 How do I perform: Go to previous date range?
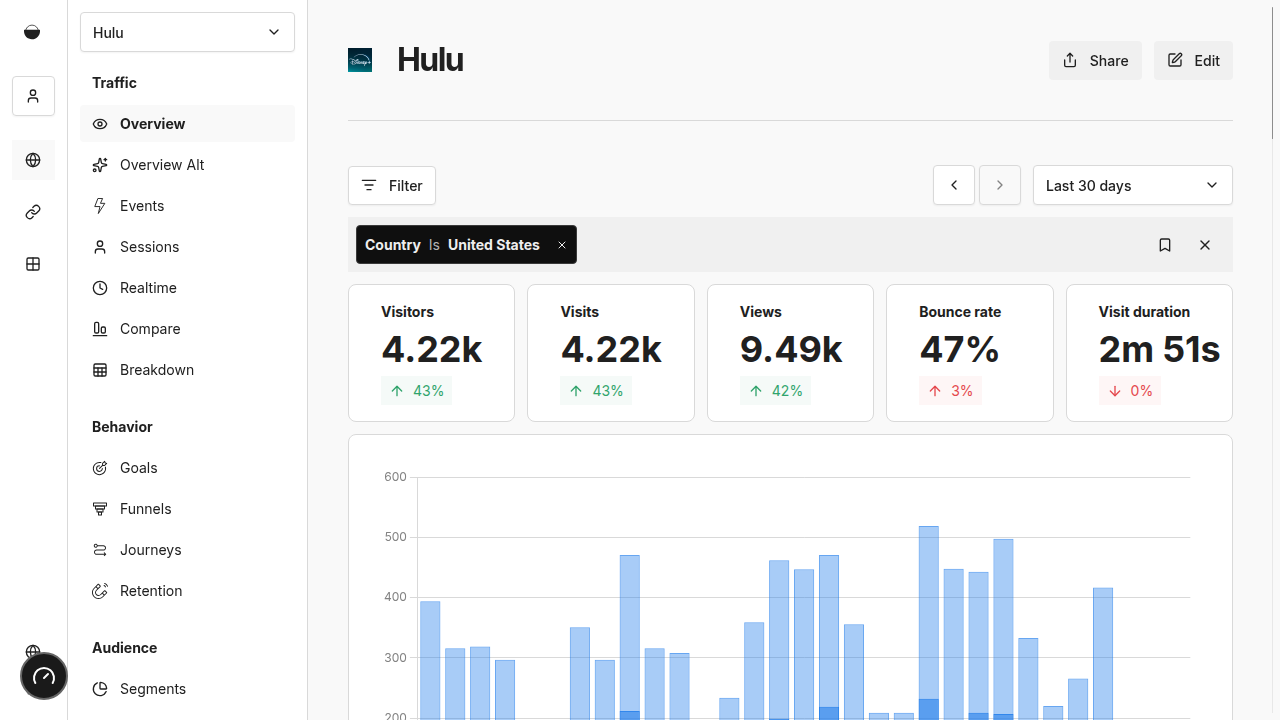click(x=954, y=185)
